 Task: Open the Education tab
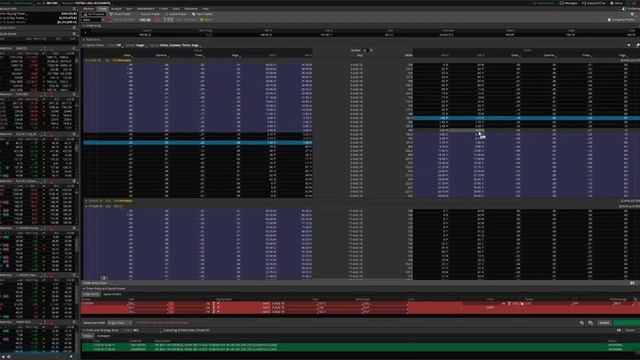click(191, 9)
